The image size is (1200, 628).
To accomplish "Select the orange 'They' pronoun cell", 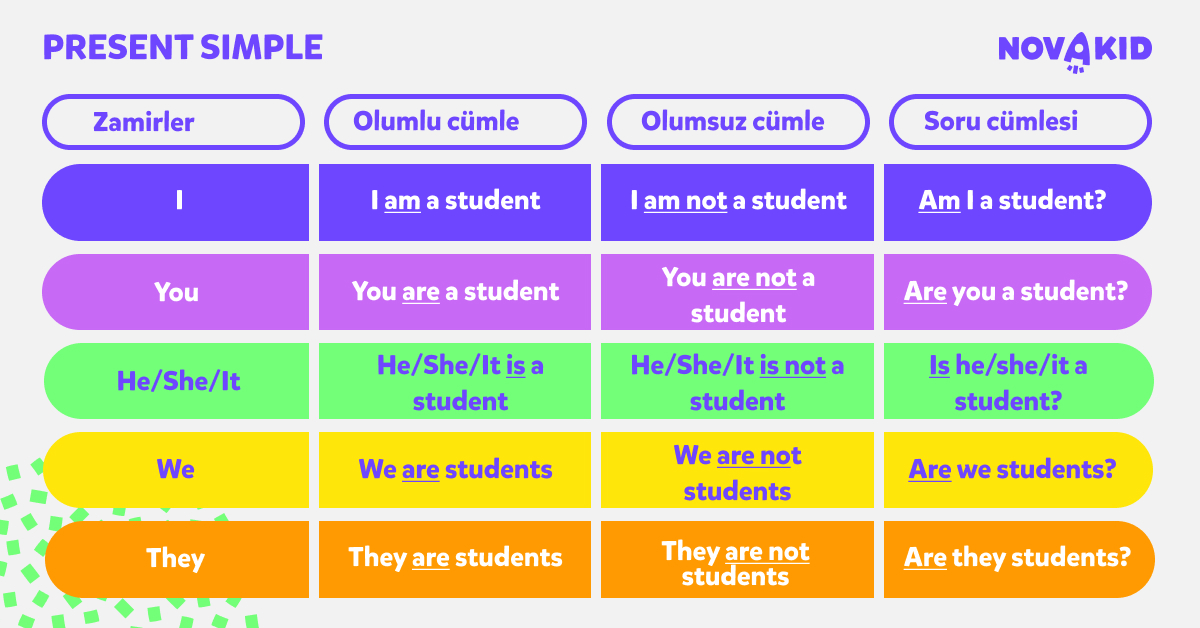I will click(176, 558).
